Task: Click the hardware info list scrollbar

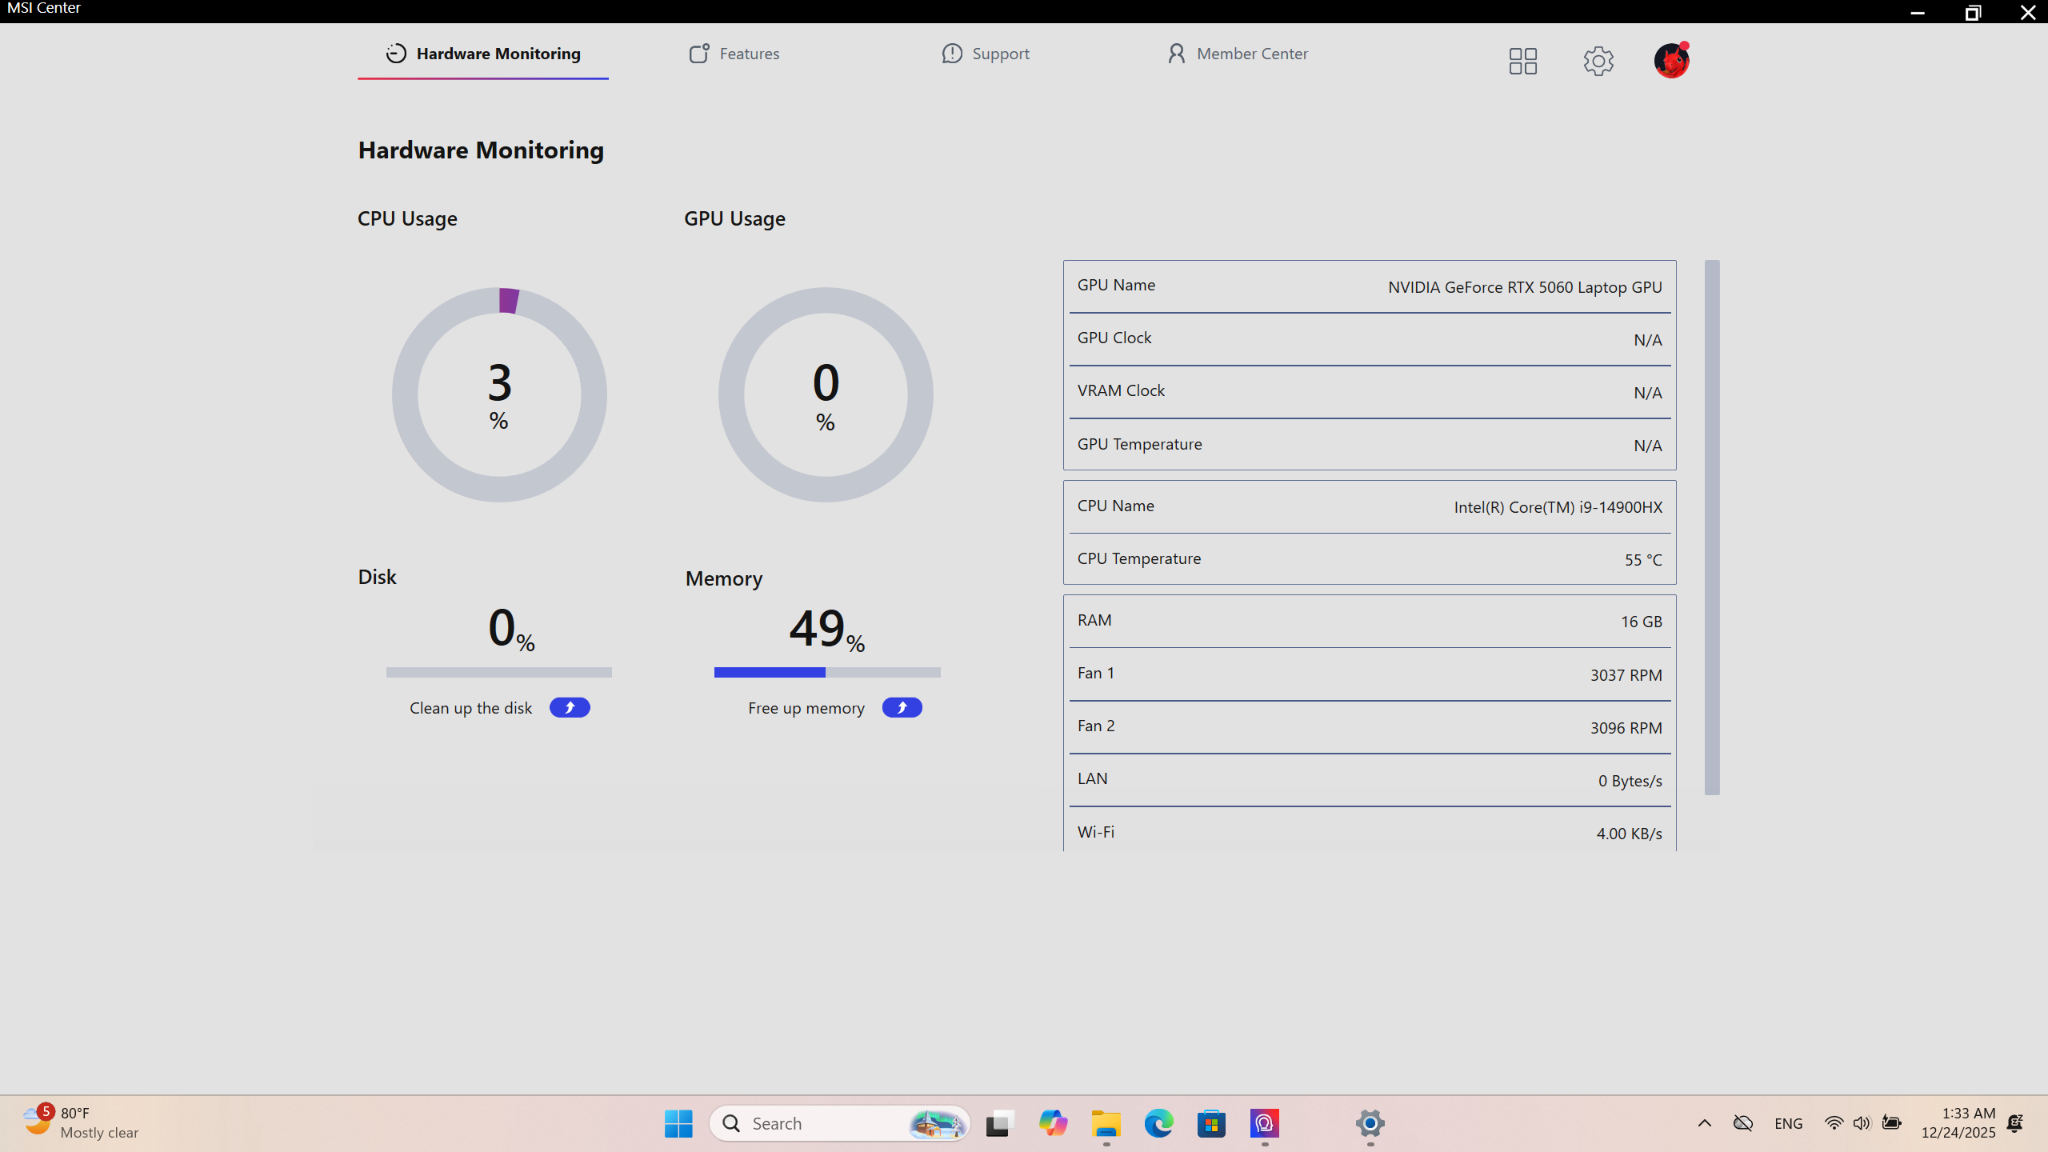Action: pyautogui.click(x=1712, y=527)
